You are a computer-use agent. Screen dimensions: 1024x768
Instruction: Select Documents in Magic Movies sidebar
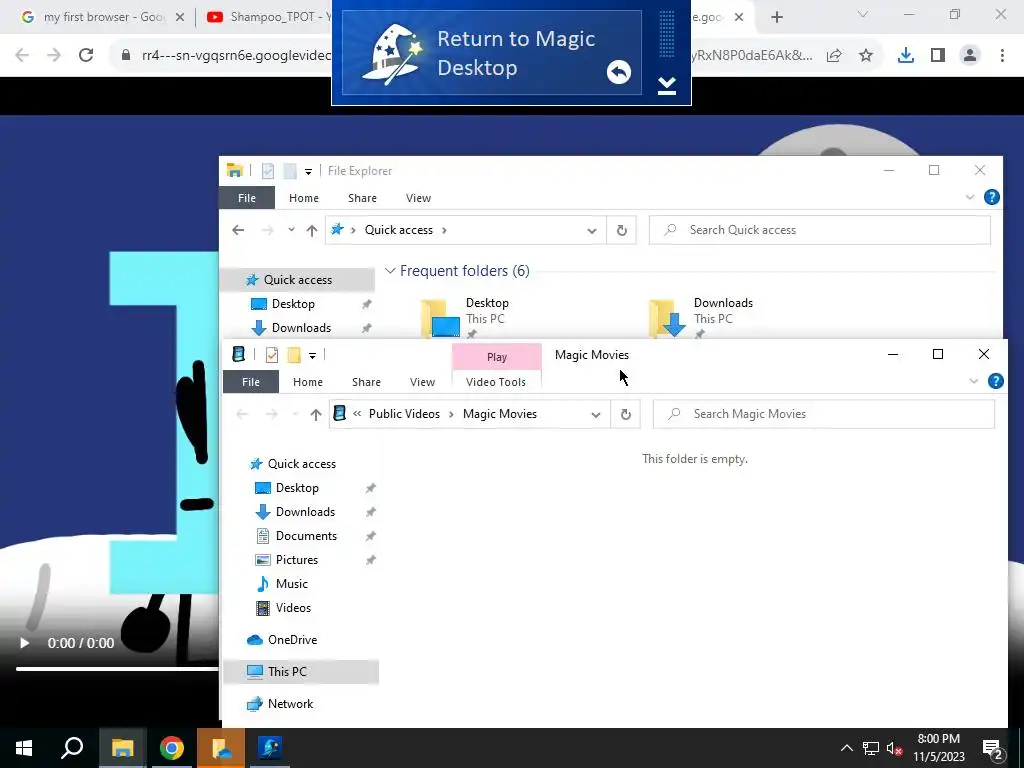pyautogui.click(x=306, y=536)
